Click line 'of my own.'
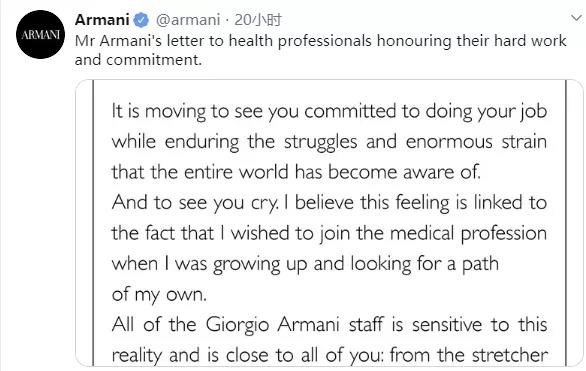This screenshot has height=371, width=586. (x=159, y=295)
